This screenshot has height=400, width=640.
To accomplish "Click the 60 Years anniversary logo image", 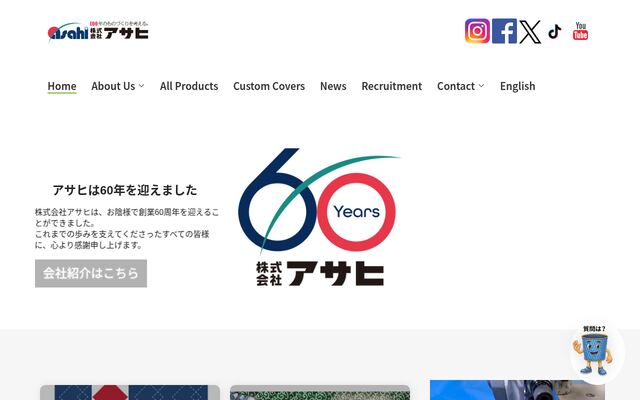I will tap(319, 217).
